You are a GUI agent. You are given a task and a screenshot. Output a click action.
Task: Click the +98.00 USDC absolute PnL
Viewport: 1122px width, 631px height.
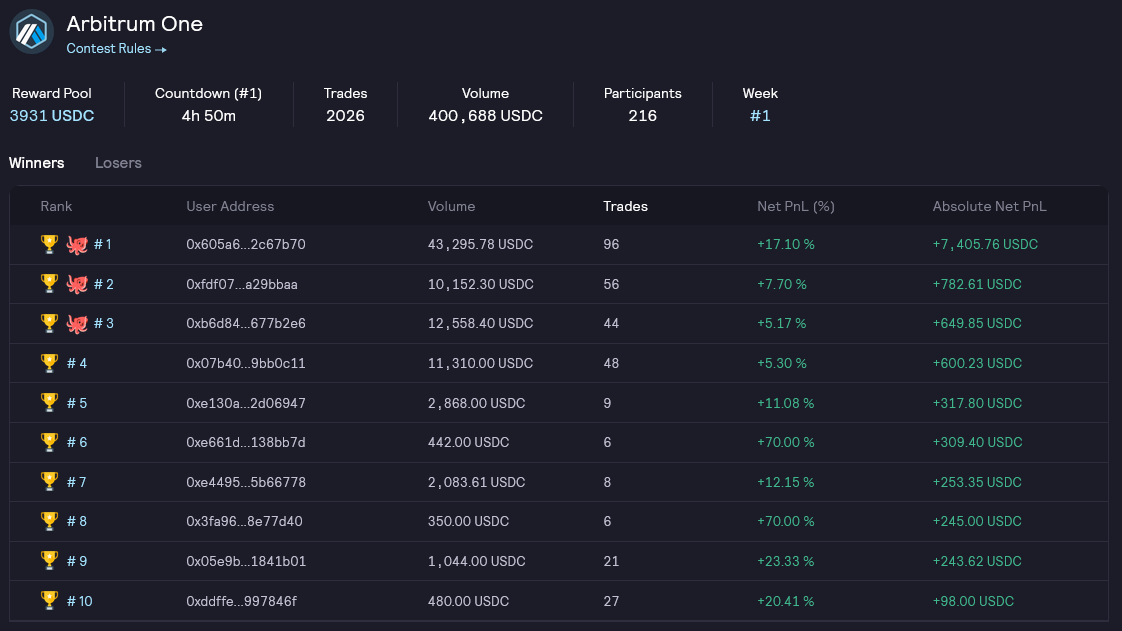(973, 602)
